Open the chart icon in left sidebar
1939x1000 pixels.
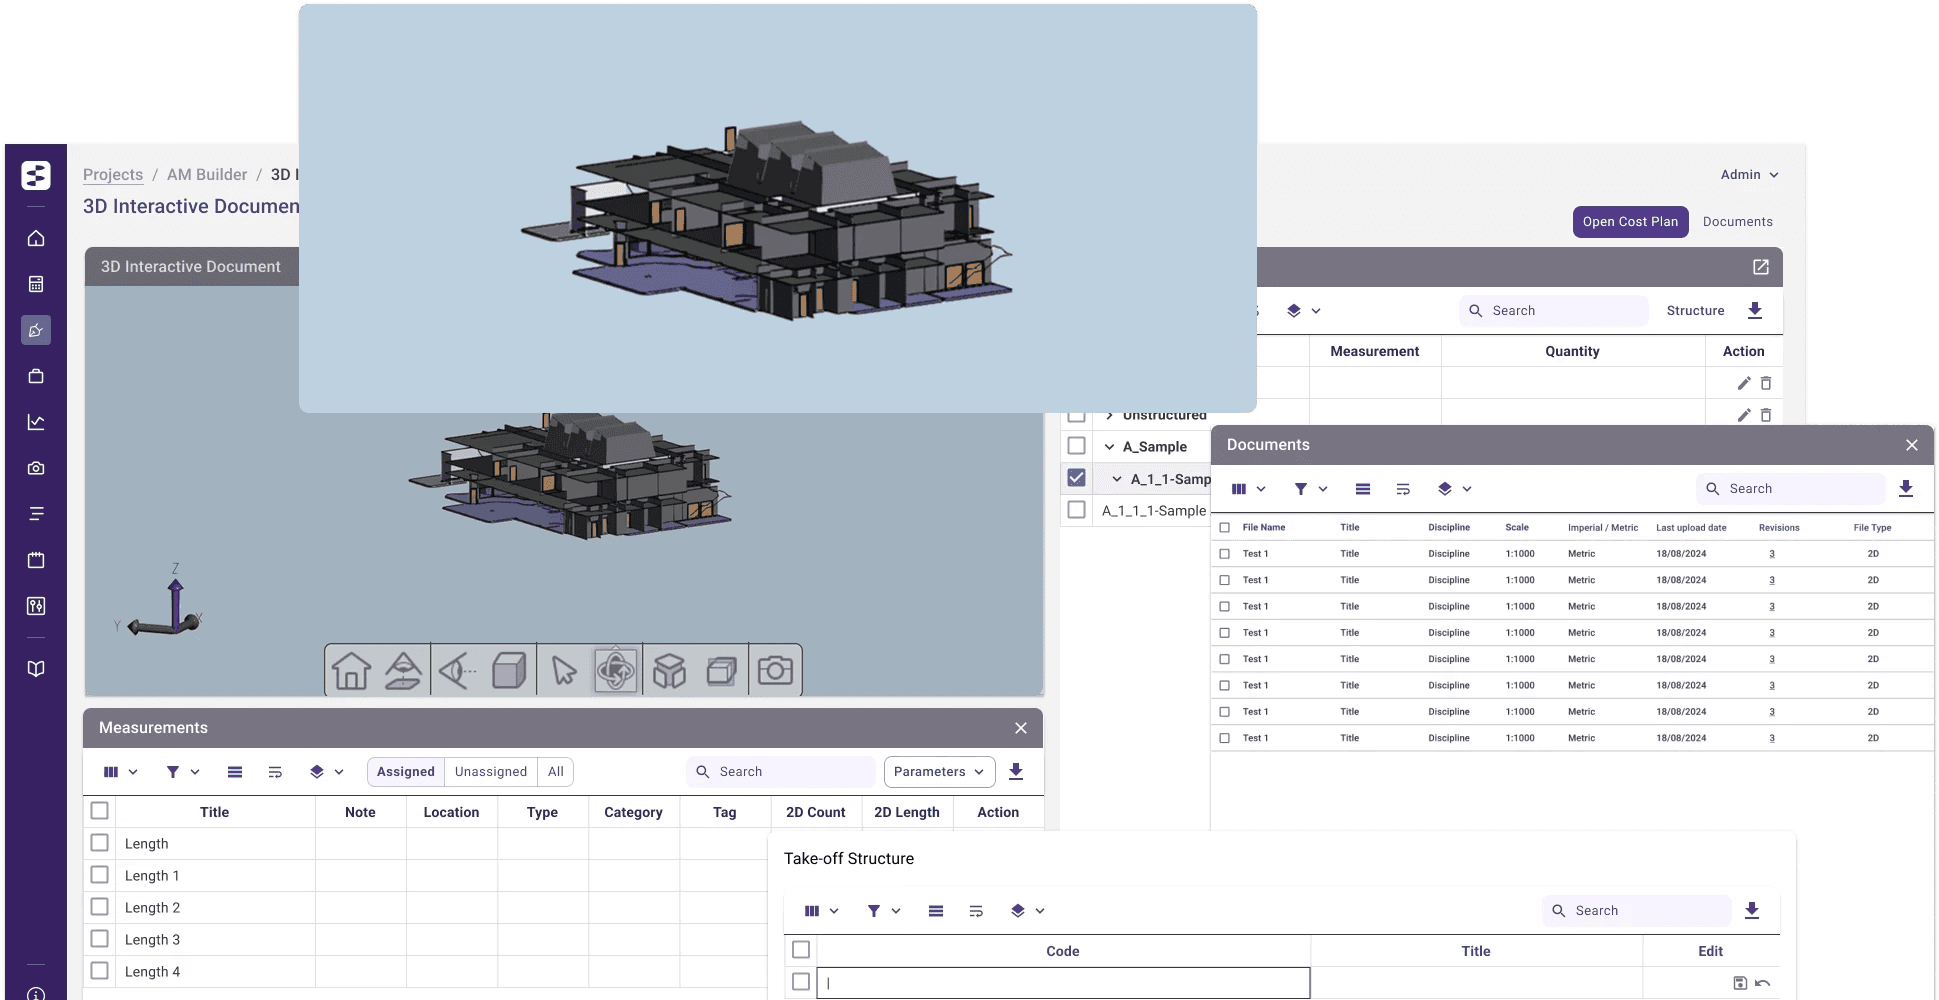tap(36, 422)
